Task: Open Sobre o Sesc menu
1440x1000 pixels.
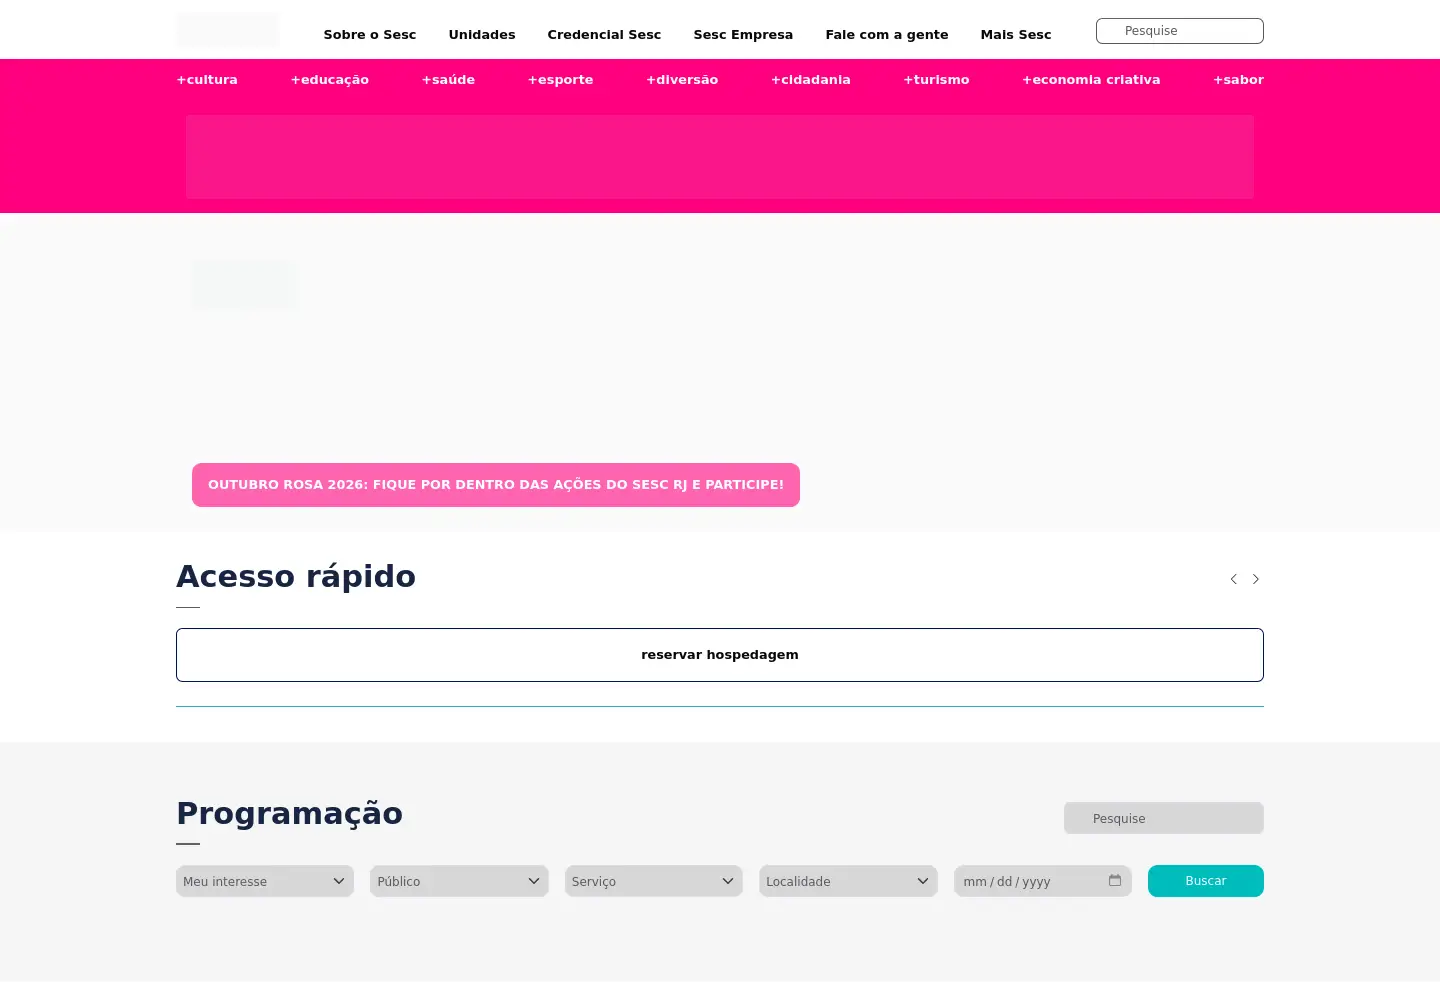Action: coord(370,34)
